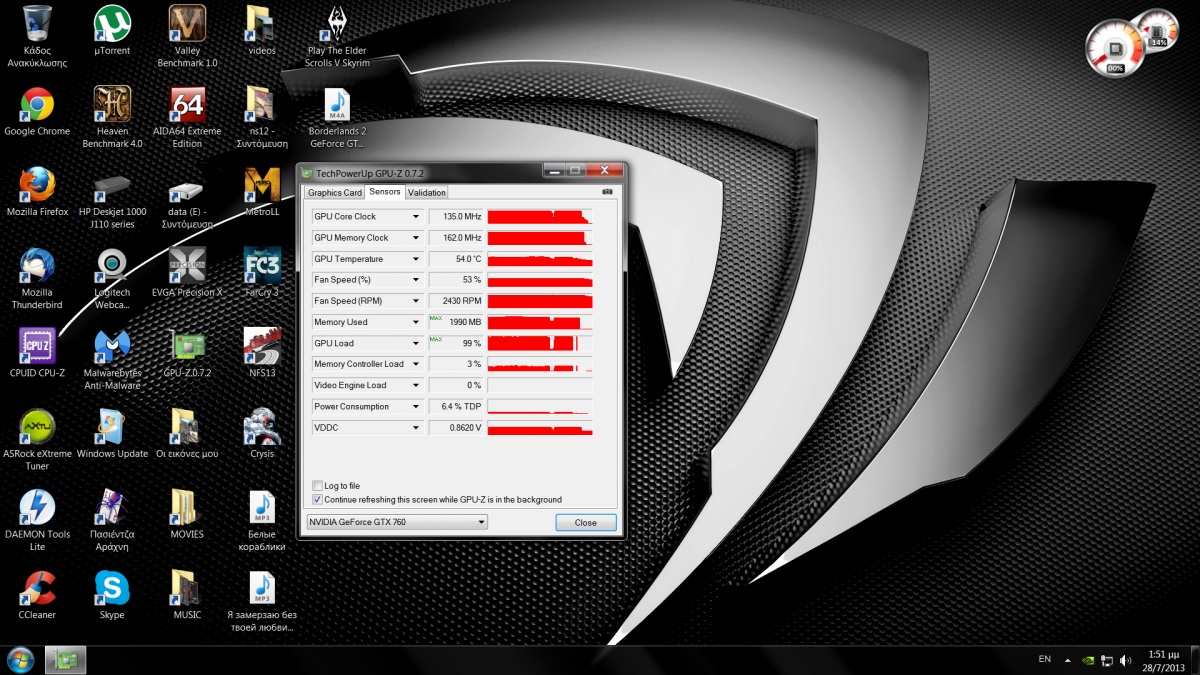Image resolution: width=1200 pixels, height=675 pixels.
Task: Open the Play The Elder Scrolls V Skyrim shortcut
Action: click(x=337, y=36)
